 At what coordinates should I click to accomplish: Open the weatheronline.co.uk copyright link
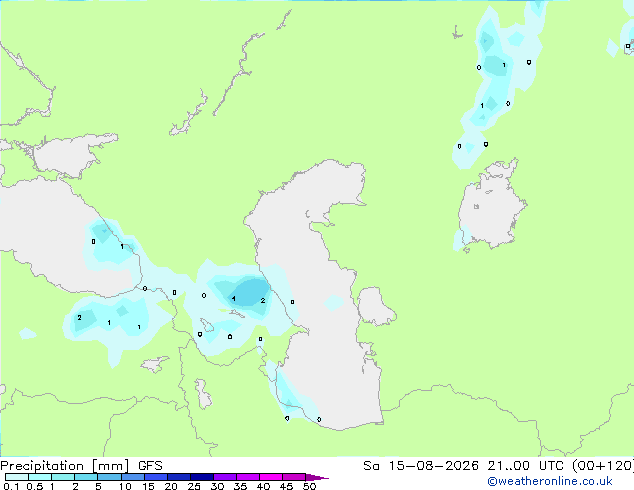(x=549, y=481)
